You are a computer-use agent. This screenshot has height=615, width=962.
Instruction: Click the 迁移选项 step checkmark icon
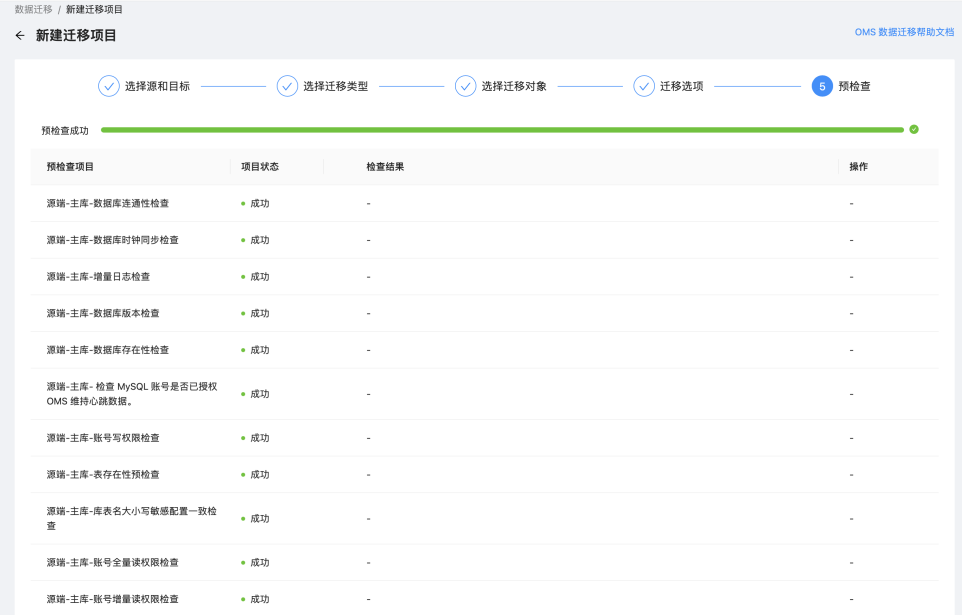point(644,87)
